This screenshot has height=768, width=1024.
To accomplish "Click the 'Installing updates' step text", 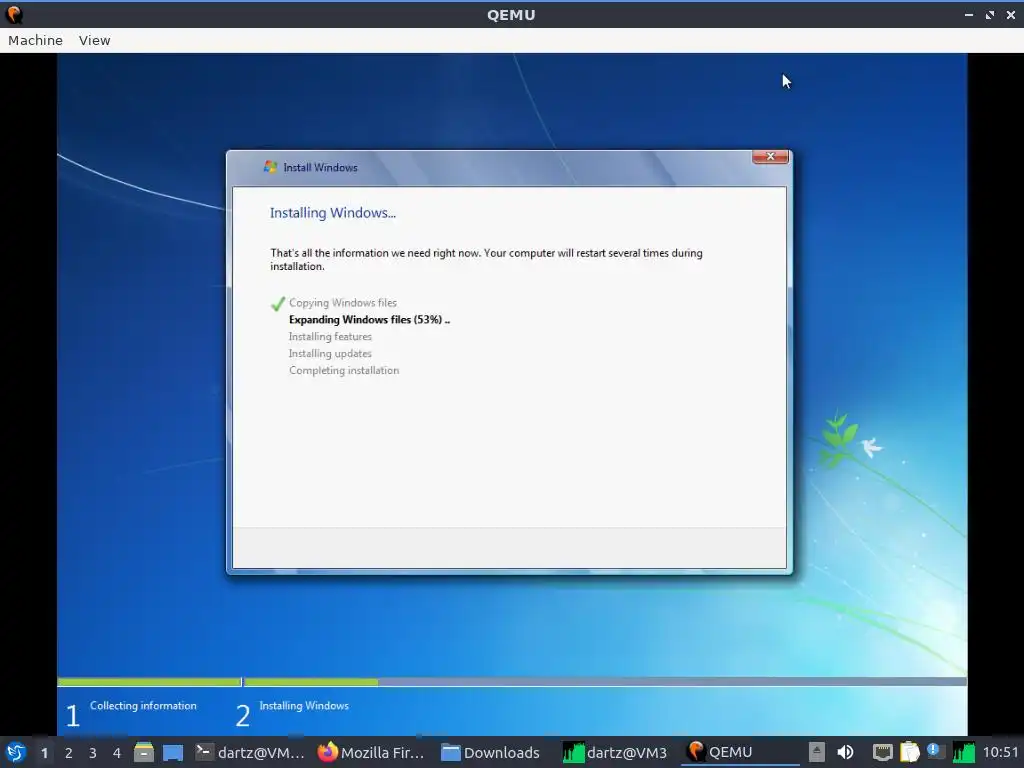I will 330,354.
